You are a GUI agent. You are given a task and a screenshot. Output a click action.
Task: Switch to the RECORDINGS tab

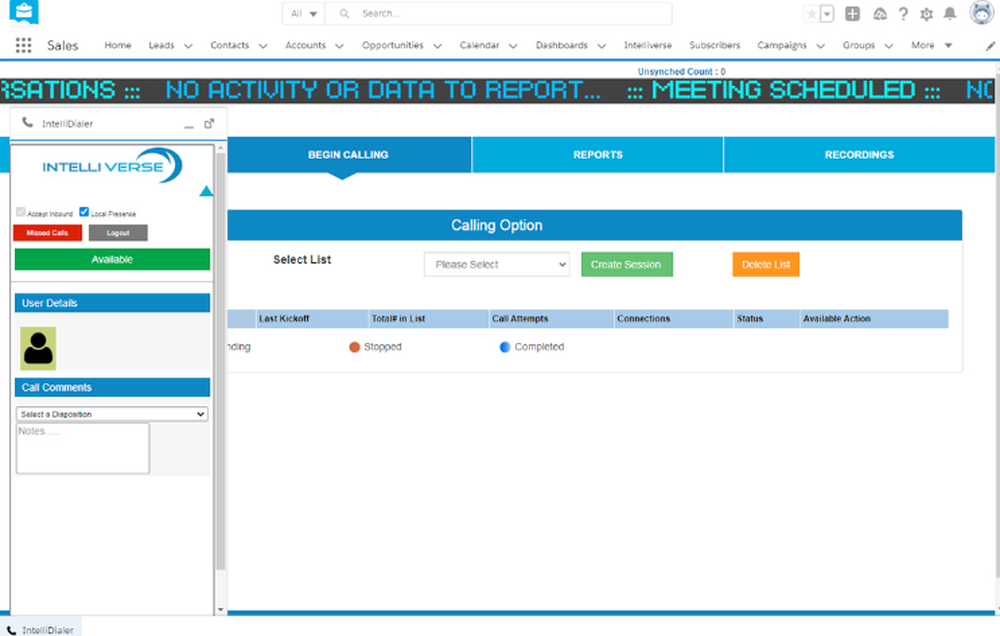[x=859, y=154]
